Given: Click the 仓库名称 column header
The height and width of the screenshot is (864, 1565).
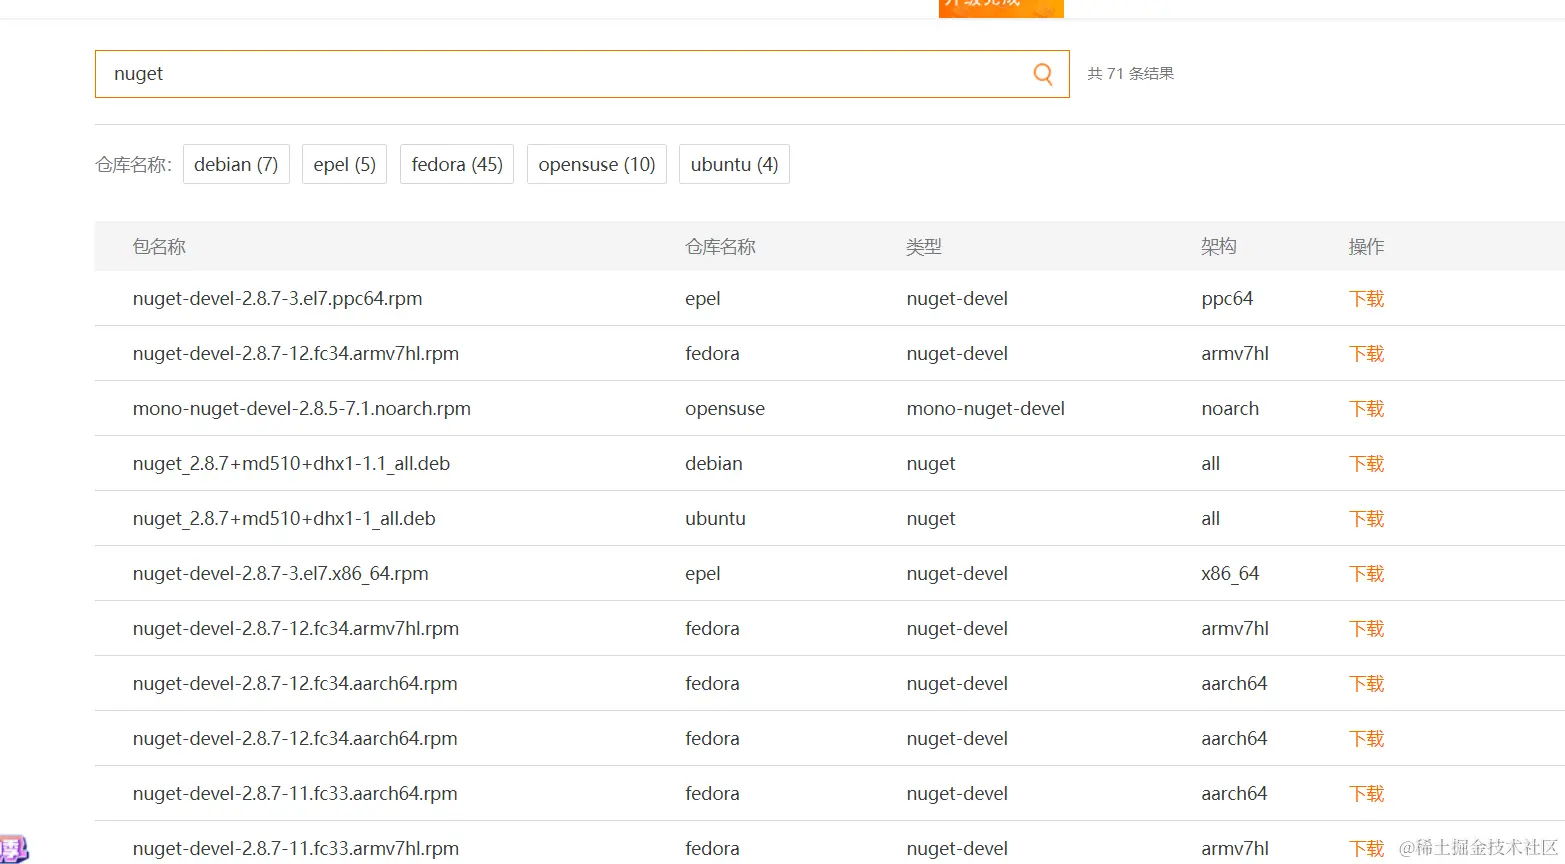Looking at the screenshot, I should pyautogui.click(x=720, y=247).
